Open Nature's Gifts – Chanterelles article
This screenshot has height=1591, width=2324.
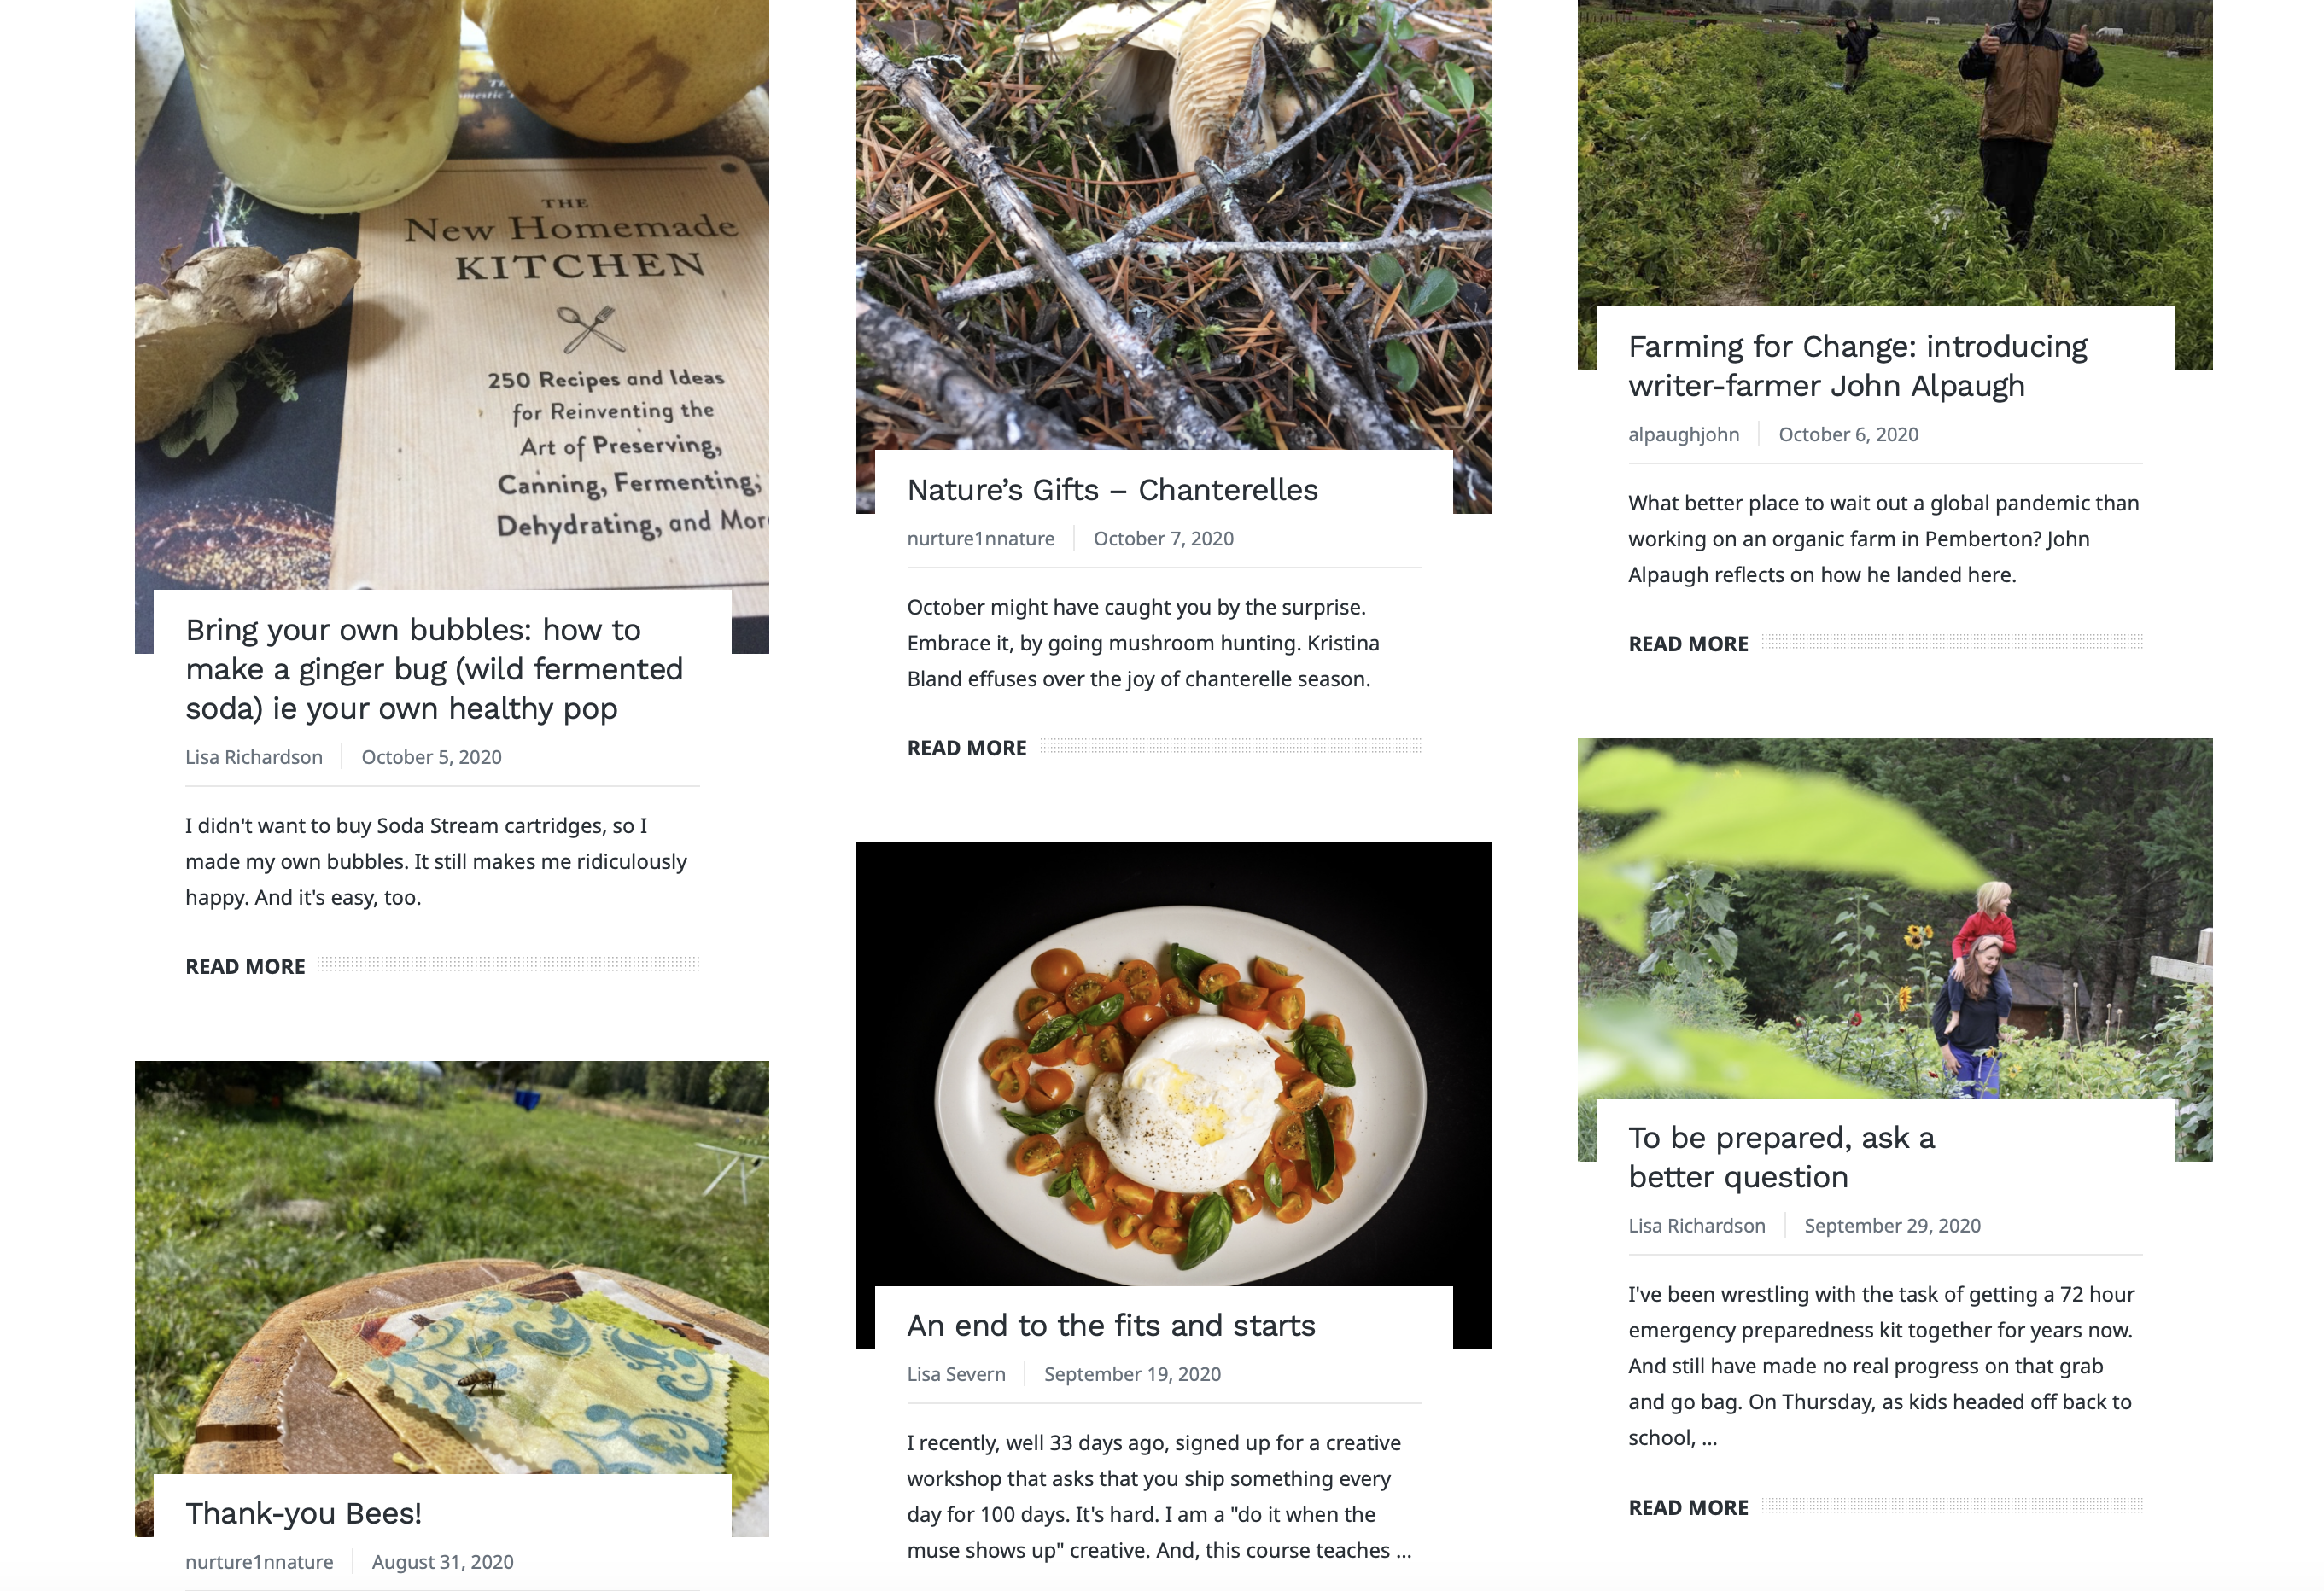1112,490
